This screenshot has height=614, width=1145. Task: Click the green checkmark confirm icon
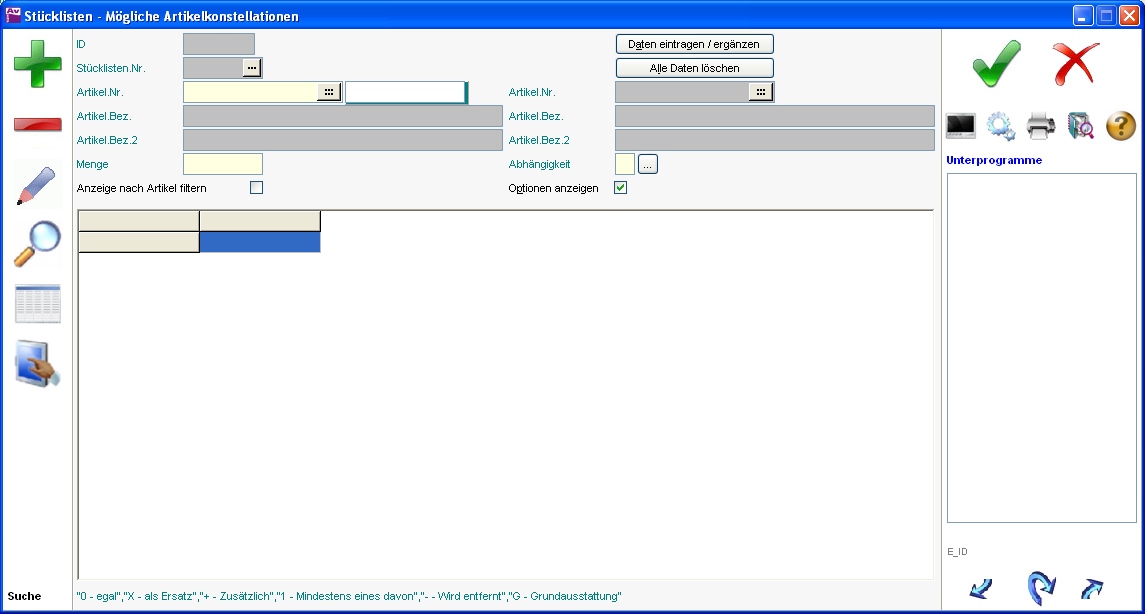click(996, 64)
